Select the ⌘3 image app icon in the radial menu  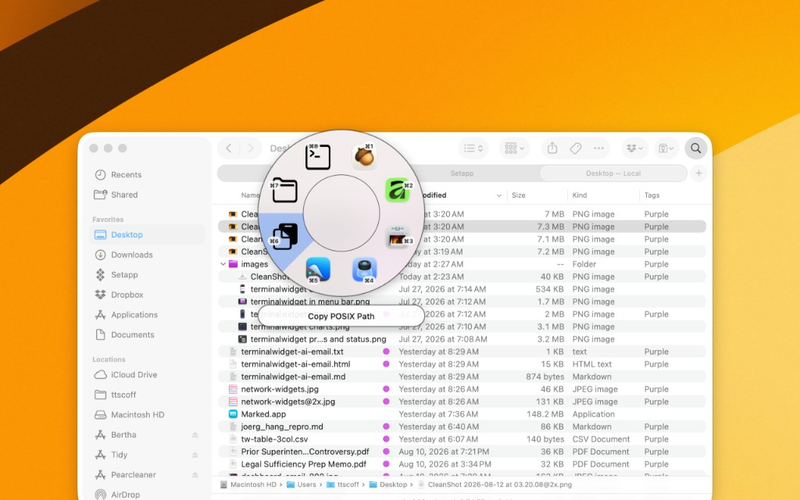pos(398,236)
